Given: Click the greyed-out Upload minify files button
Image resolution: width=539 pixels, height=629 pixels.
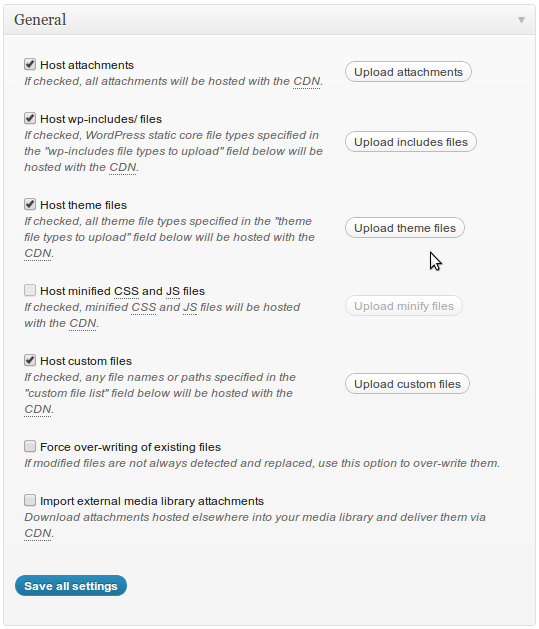Looking at the screenshot, I should coord(403,306).
